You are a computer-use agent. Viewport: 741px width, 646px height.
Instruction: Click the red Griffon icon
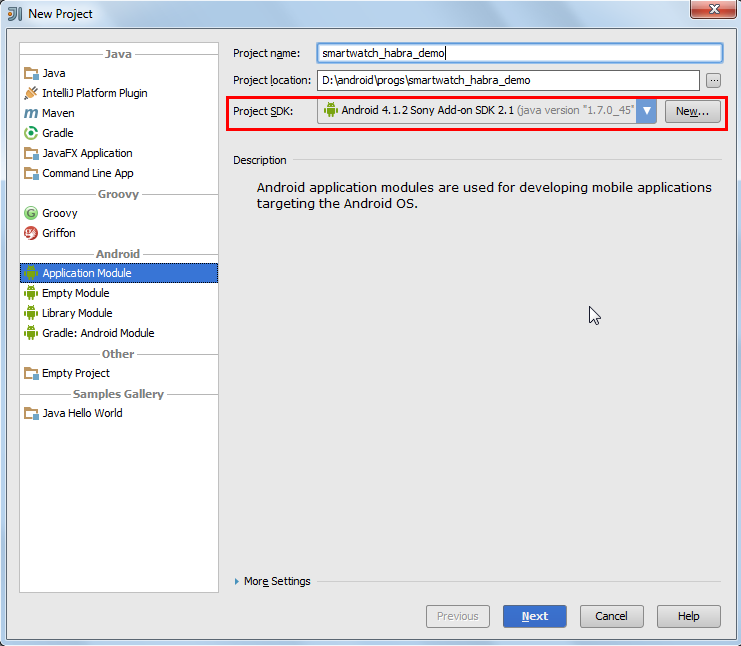coord(31,233)
